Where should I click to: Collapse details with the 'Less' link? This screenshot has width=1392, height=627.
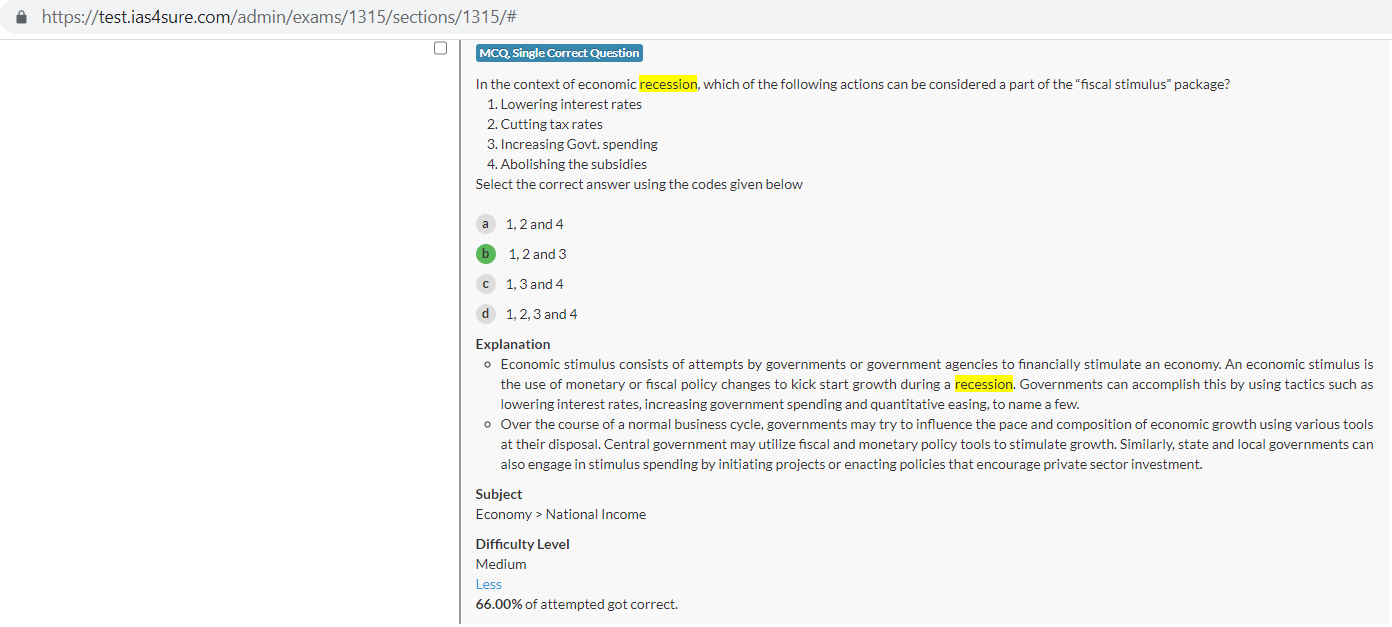(x=489, y=584)
